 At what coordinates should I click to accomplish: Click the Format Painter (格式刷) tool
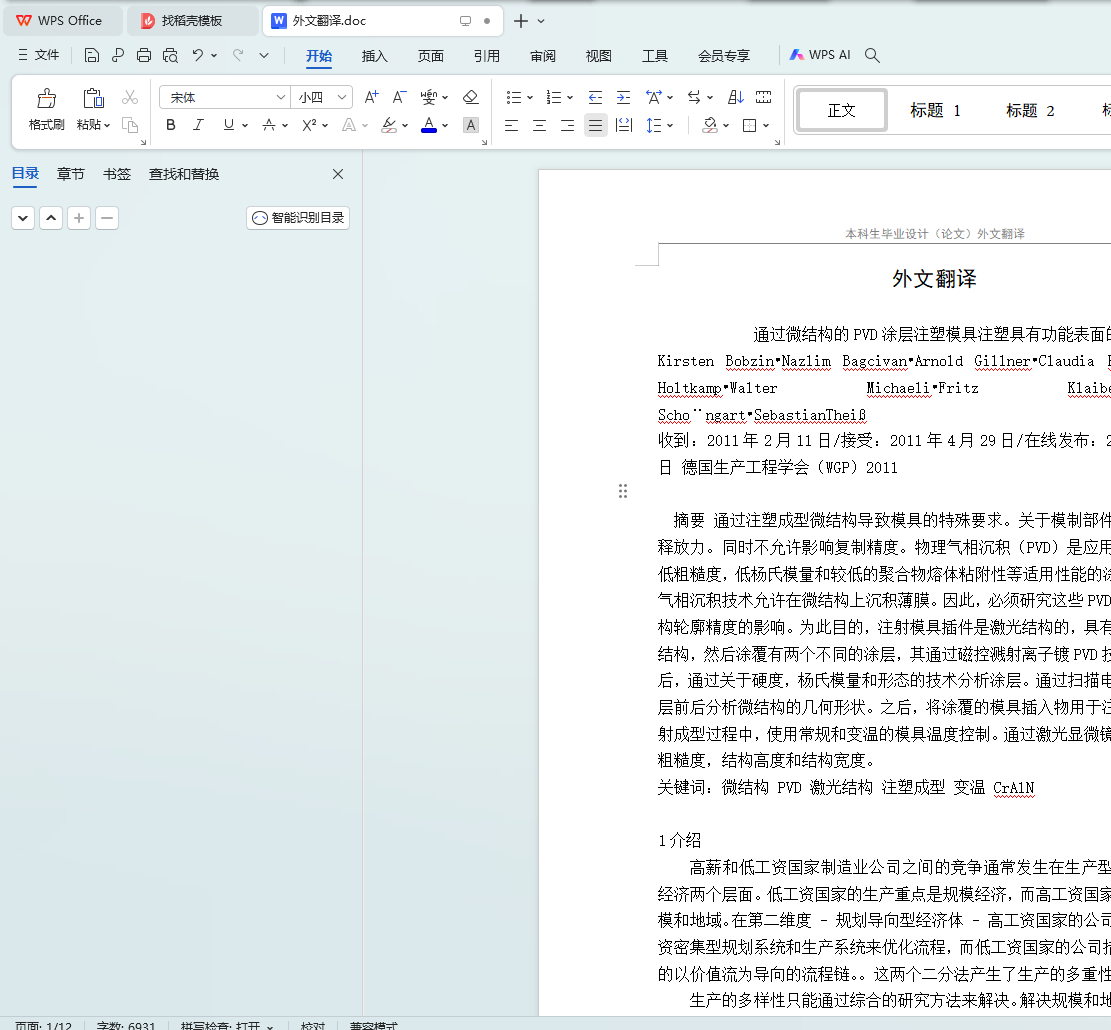pyautogui.click(x=47, y=110)
